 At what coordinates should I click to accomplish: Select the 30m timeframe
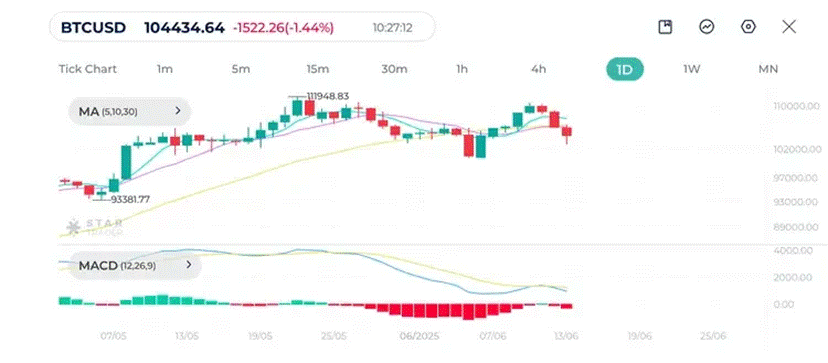coord(394,69)
